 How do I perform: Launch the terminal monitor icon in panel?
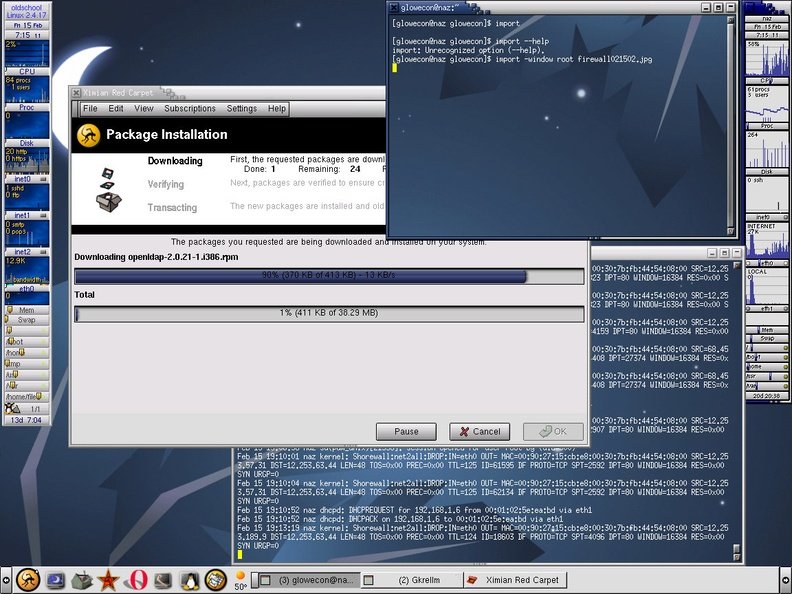point(56,580)
